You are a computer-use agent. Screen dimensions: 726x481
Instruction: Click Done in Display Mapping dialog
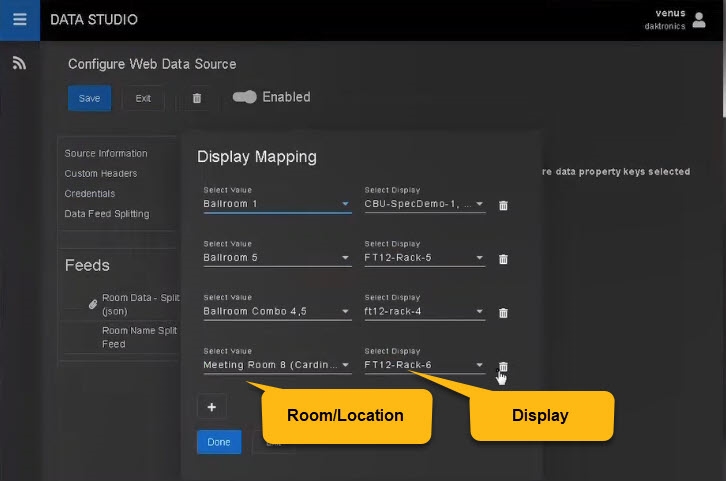218,442
